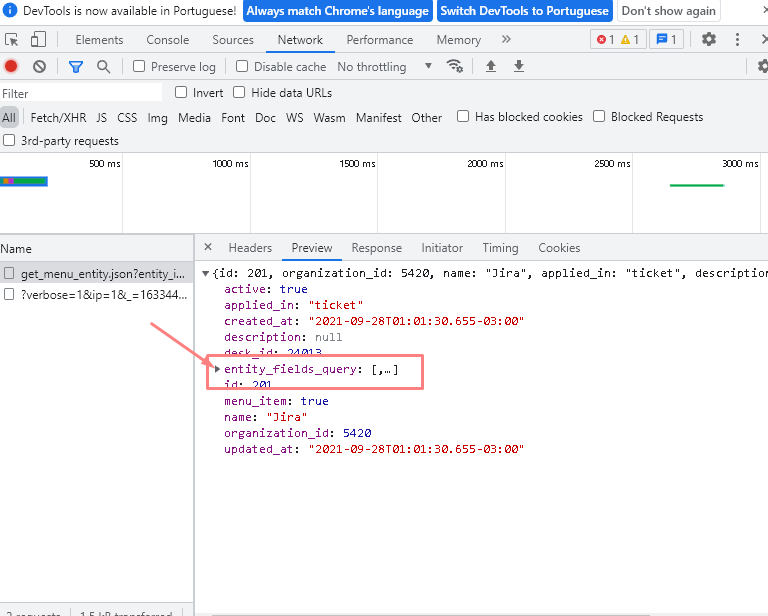This screenshot has height=616, width=768.
Task: Enable the Preserve log checkbox
Action: pyautogui.click(x=139, y=66)
